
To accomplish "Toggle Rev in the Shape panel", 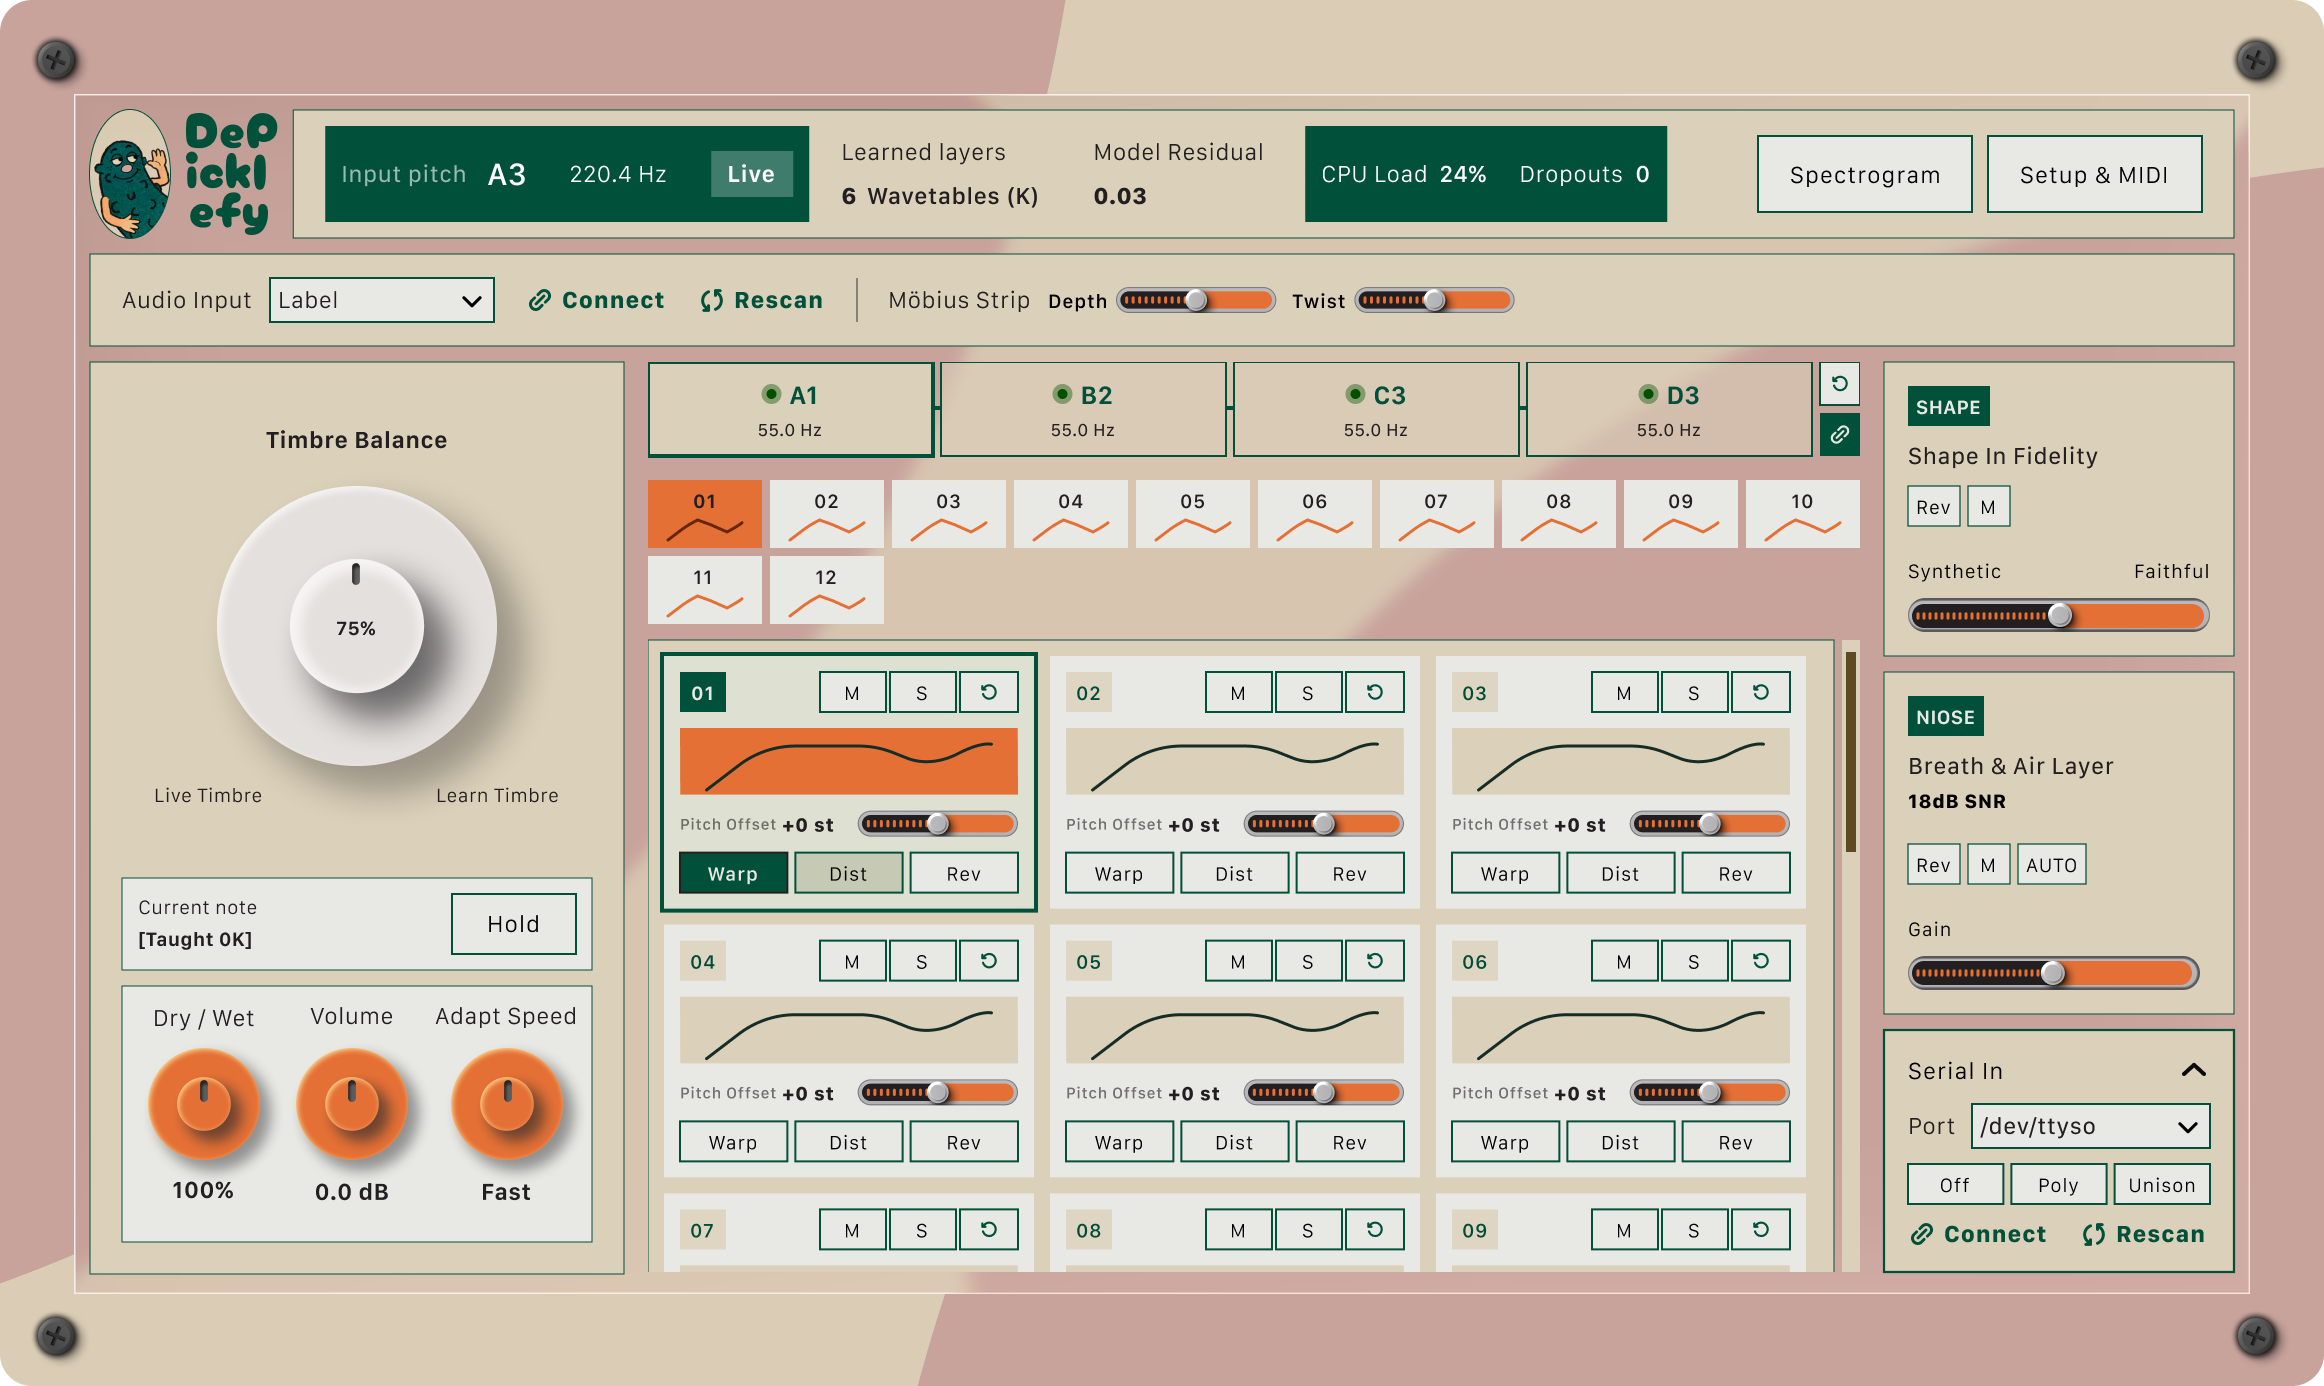I will (1933, 507).
